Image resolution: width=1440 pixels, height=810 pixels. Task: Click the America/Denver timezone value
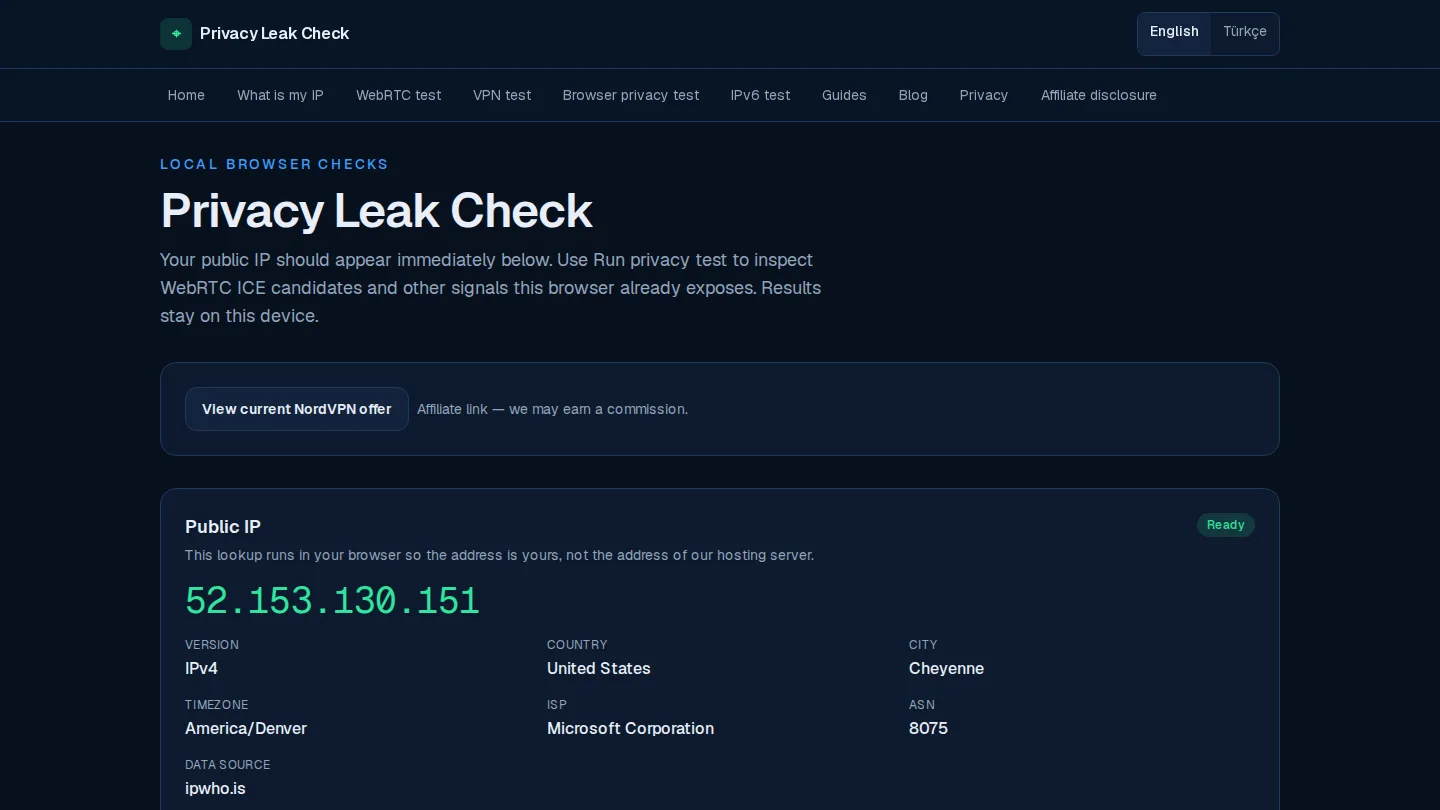pyautogui.click(x=246, y=728)
